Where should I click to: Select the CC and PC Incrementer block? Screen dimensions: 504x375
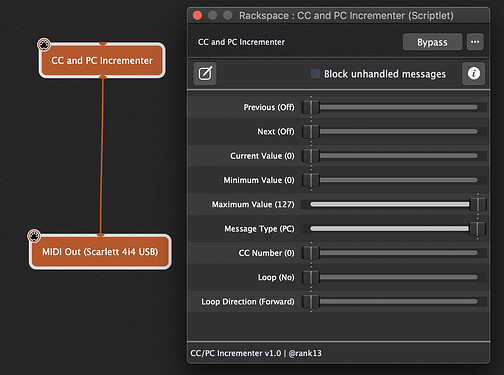click(102, 60)
